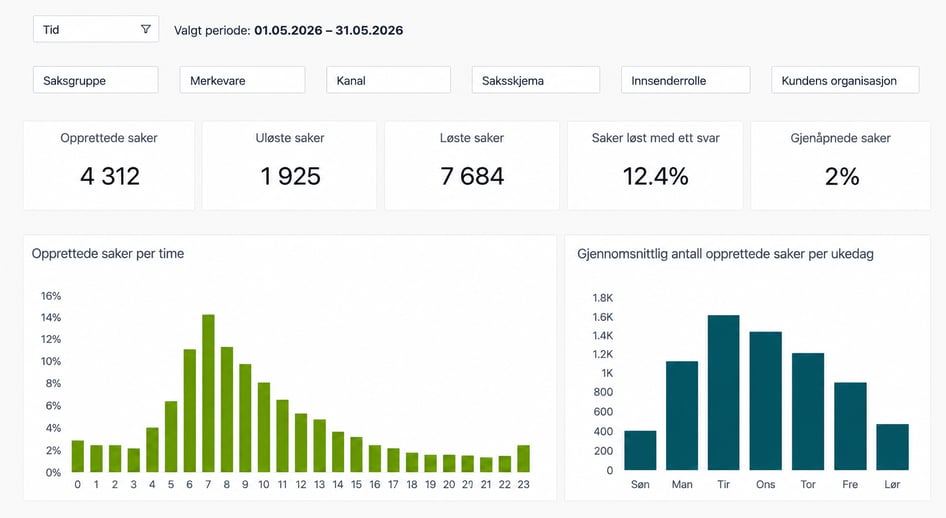Select the 12.4% one-reply value
946x518 pixels.
click(x=656, y=176)
